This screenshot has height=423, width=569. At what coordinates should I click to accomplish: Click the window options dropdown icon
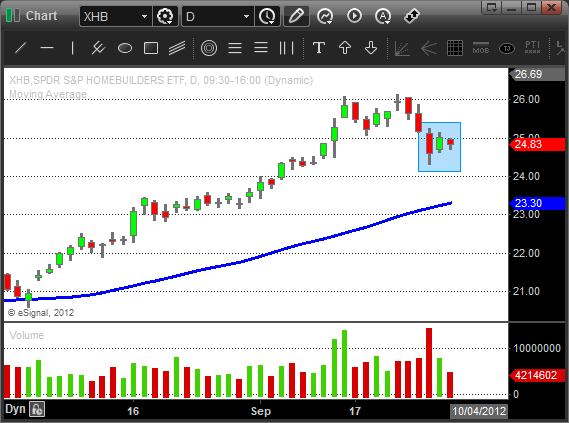coord(492,8)
